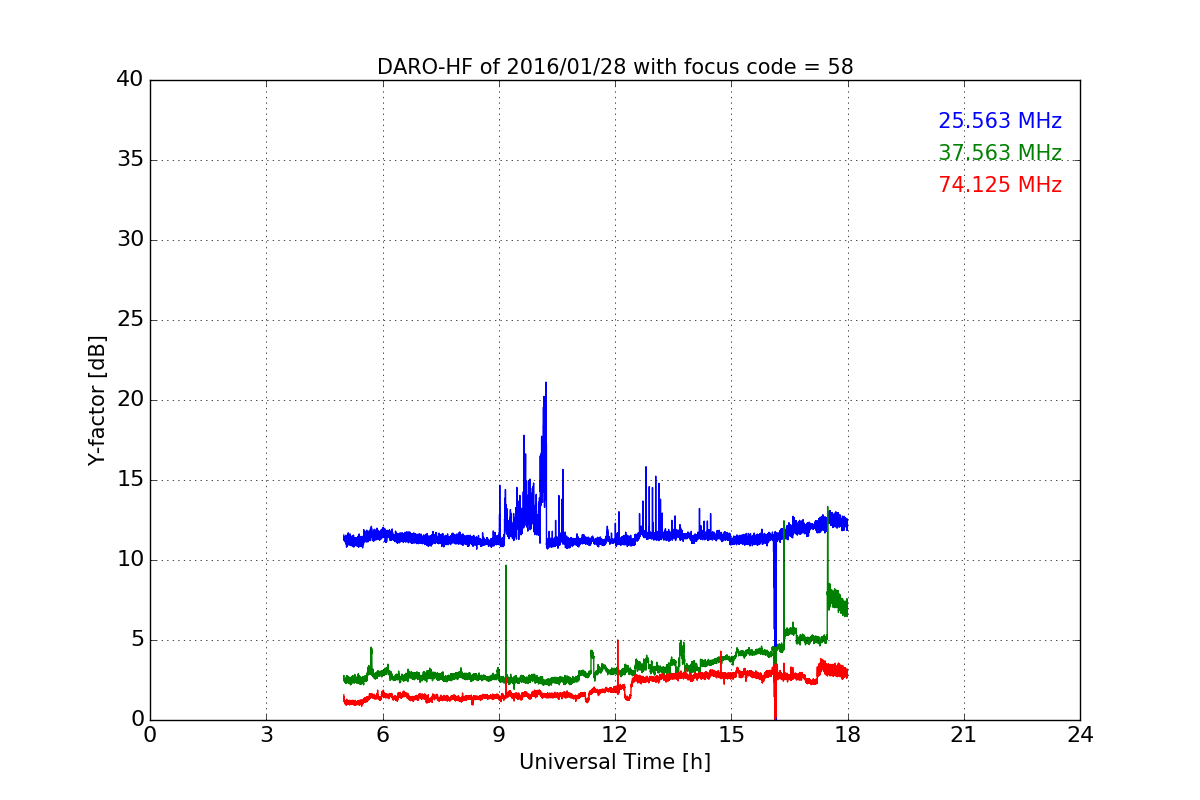This screenshot has height=800, width=1200.
Task: Click the x-axis tick label 18
Action: (x=848, y=735)
